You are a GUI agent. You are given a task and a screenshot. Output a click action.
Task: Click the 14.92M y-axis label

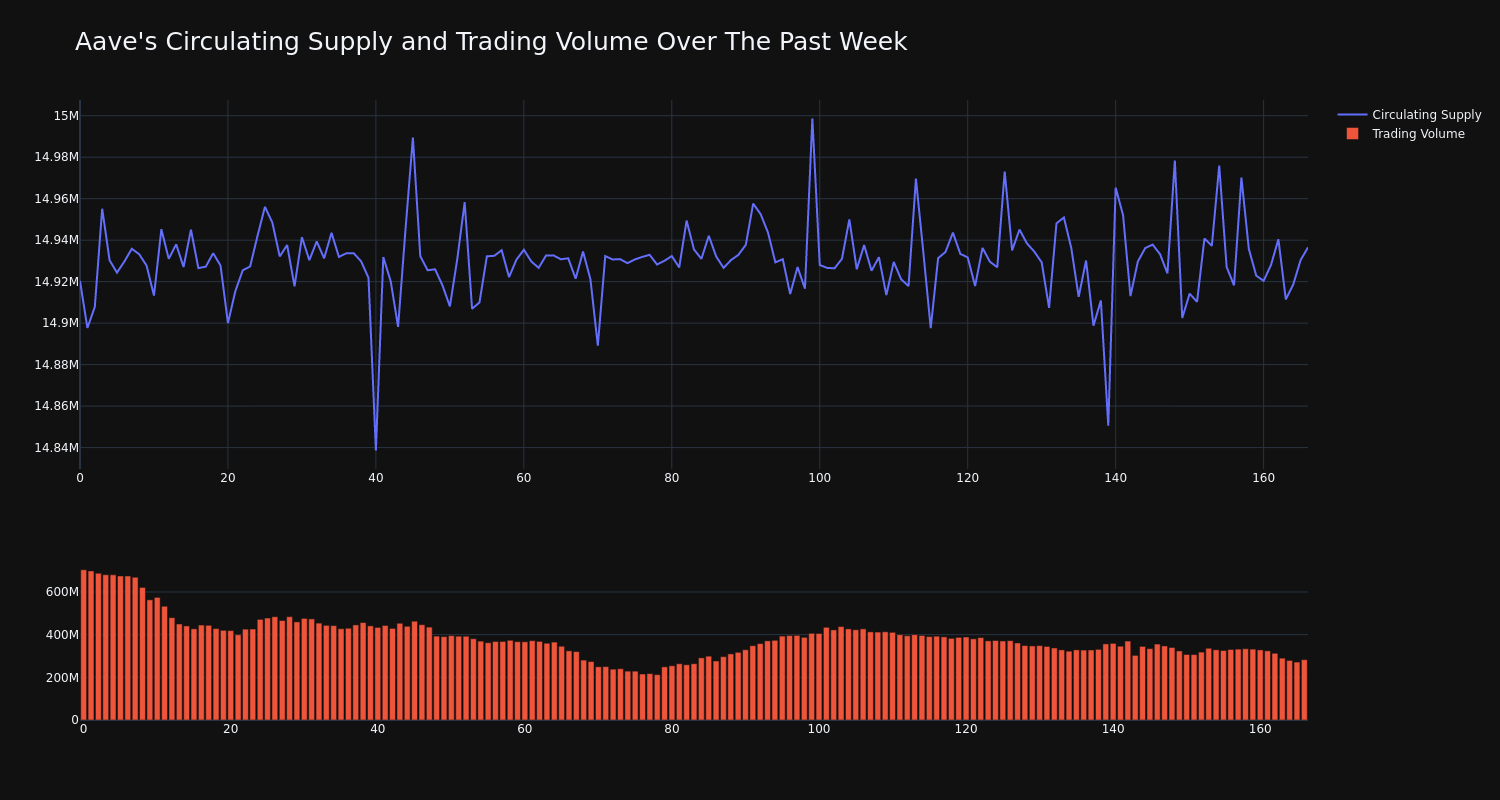click(56, 282)
